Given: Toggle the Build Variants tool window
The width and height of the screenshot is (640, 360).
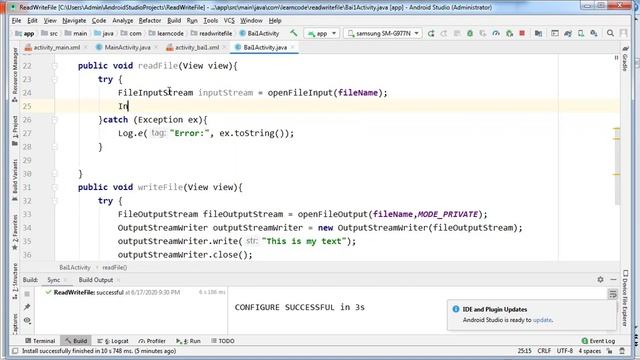Looking at the screenshot, I should tap(15, 180).
